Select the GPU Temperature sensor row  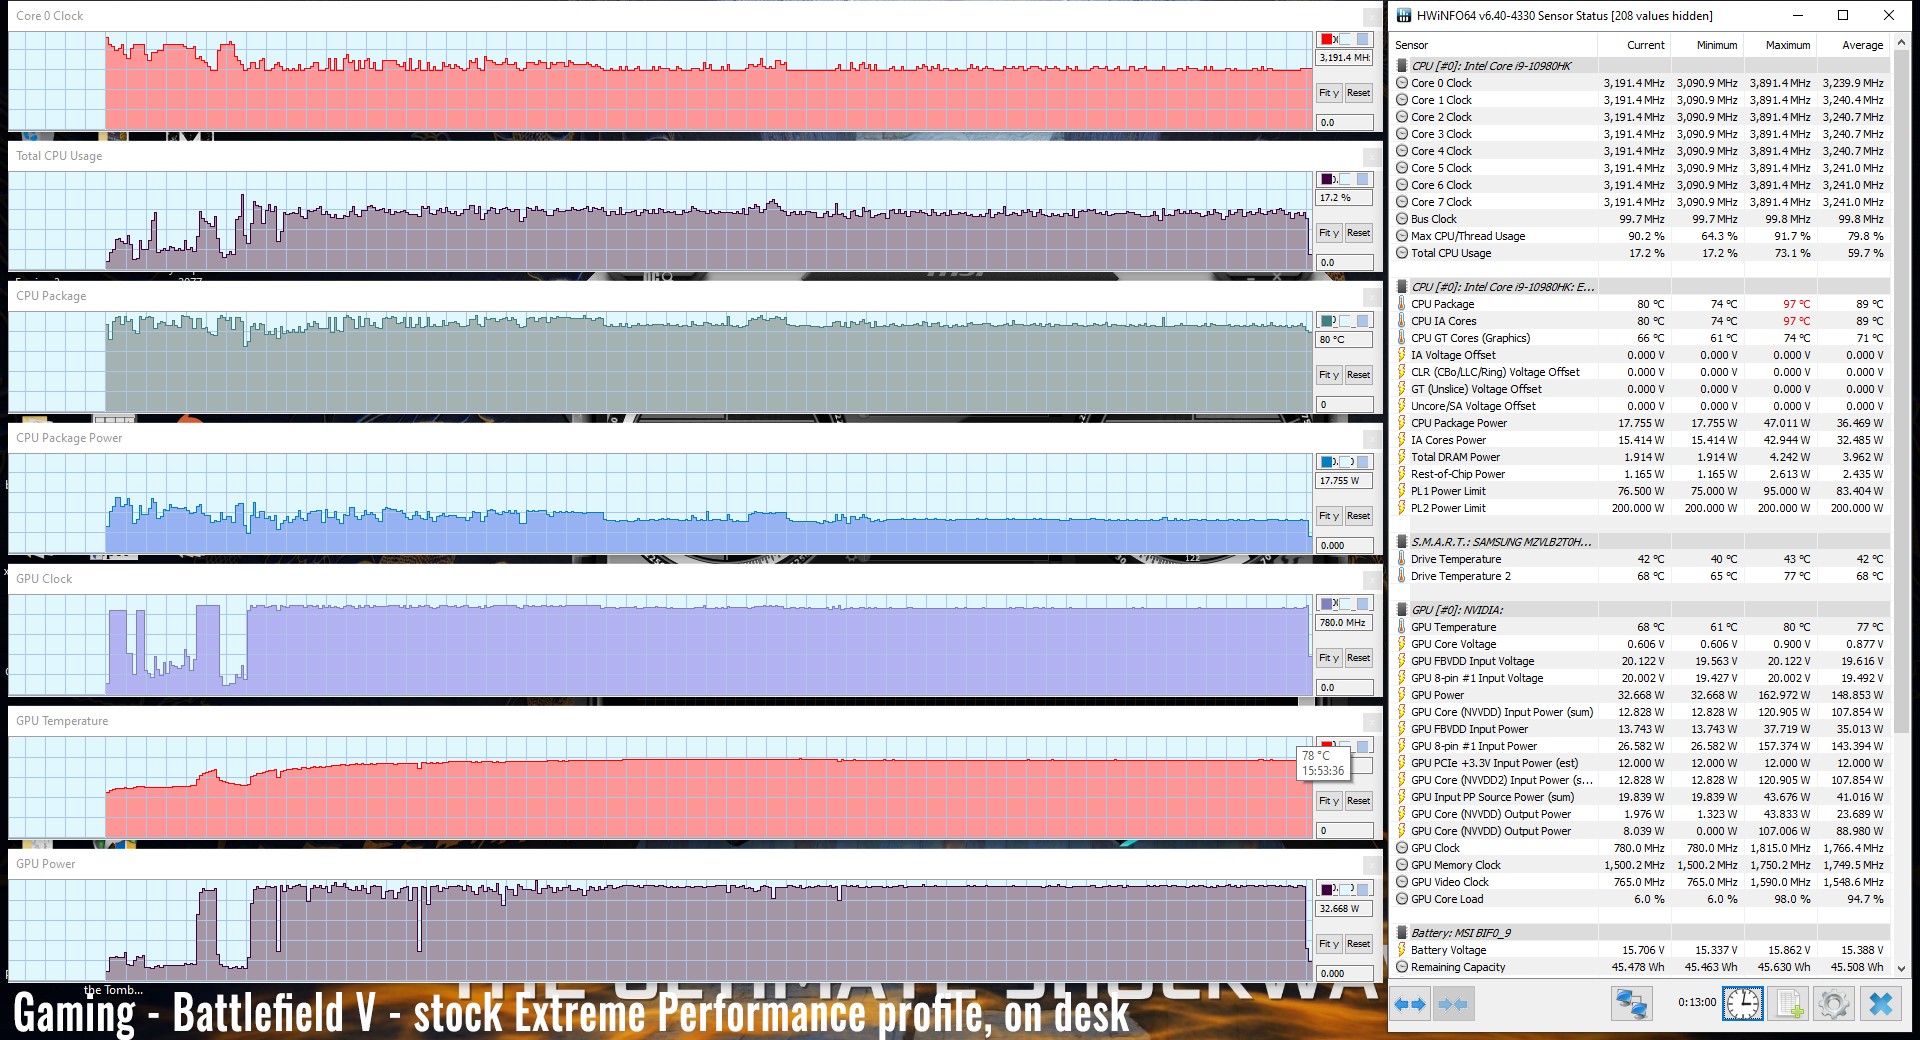[x=1453, y=627]
